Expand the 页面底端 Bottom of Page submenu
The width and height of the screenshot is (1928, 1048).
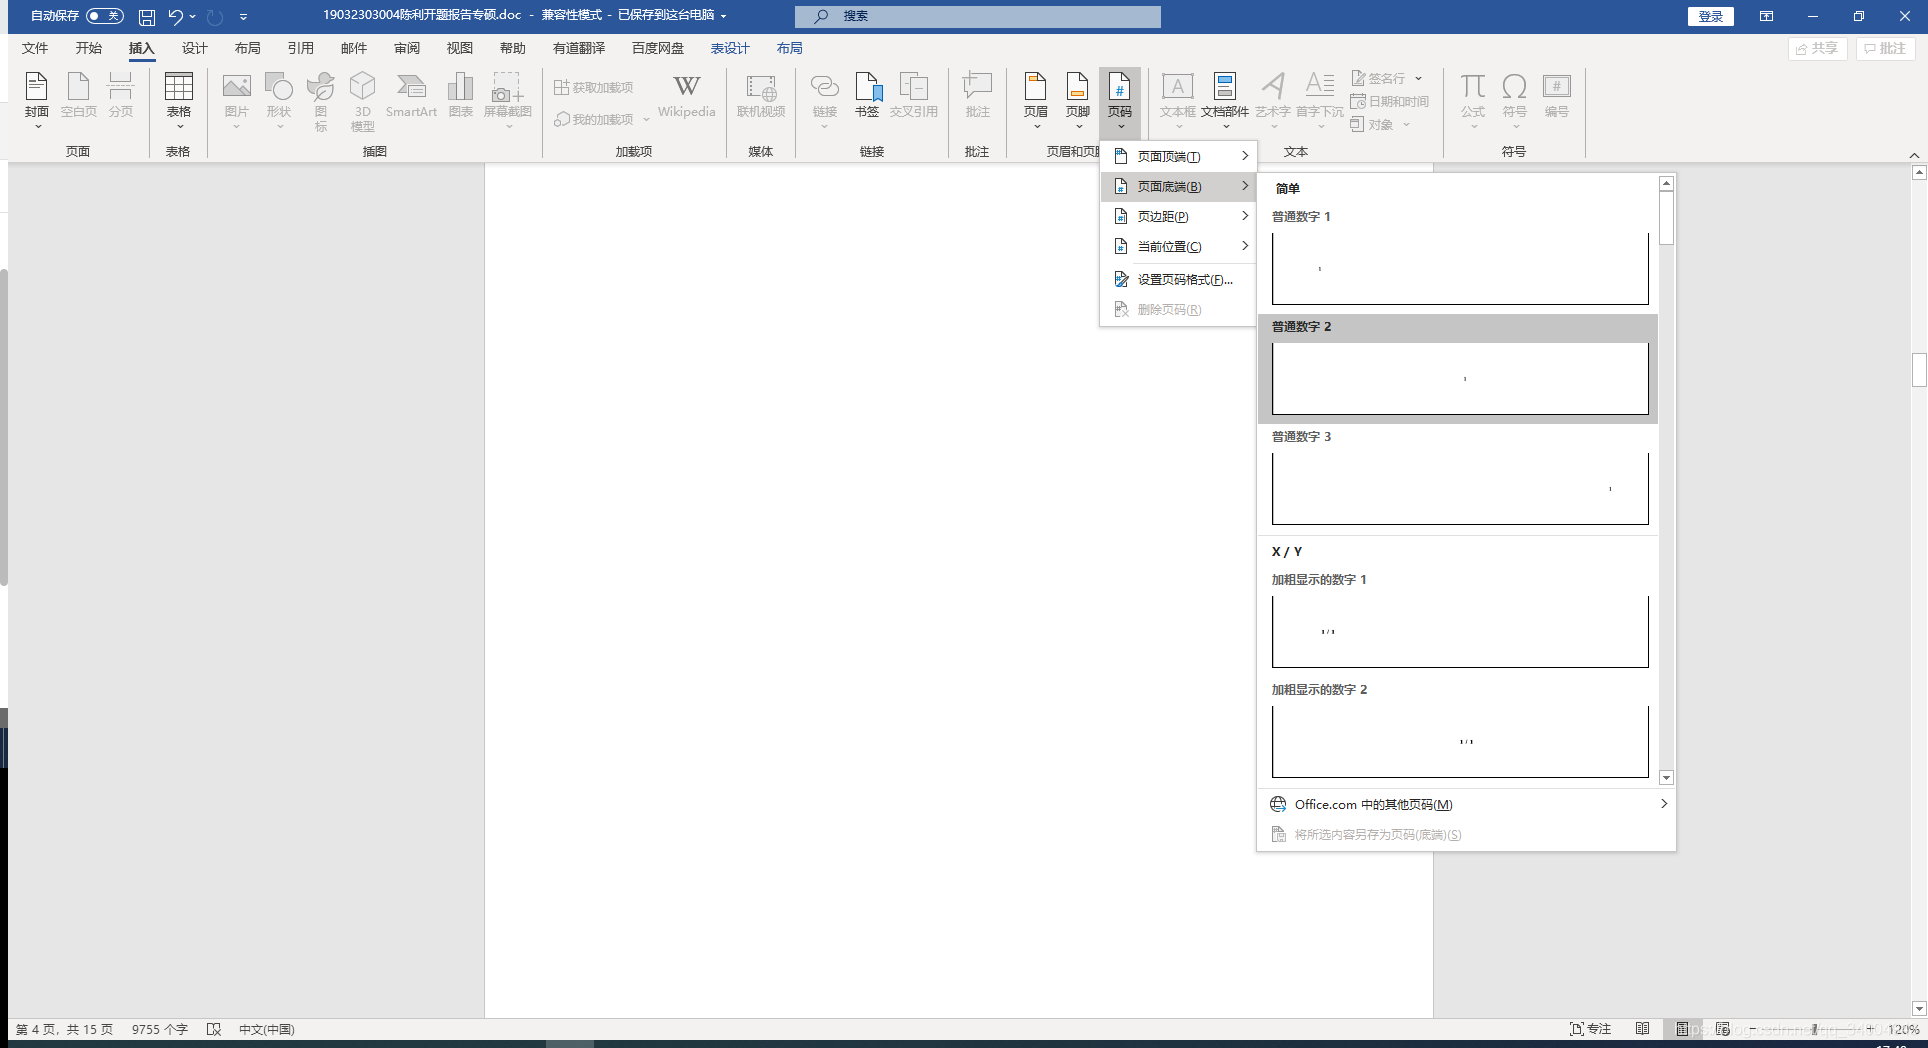point(1178,186)
